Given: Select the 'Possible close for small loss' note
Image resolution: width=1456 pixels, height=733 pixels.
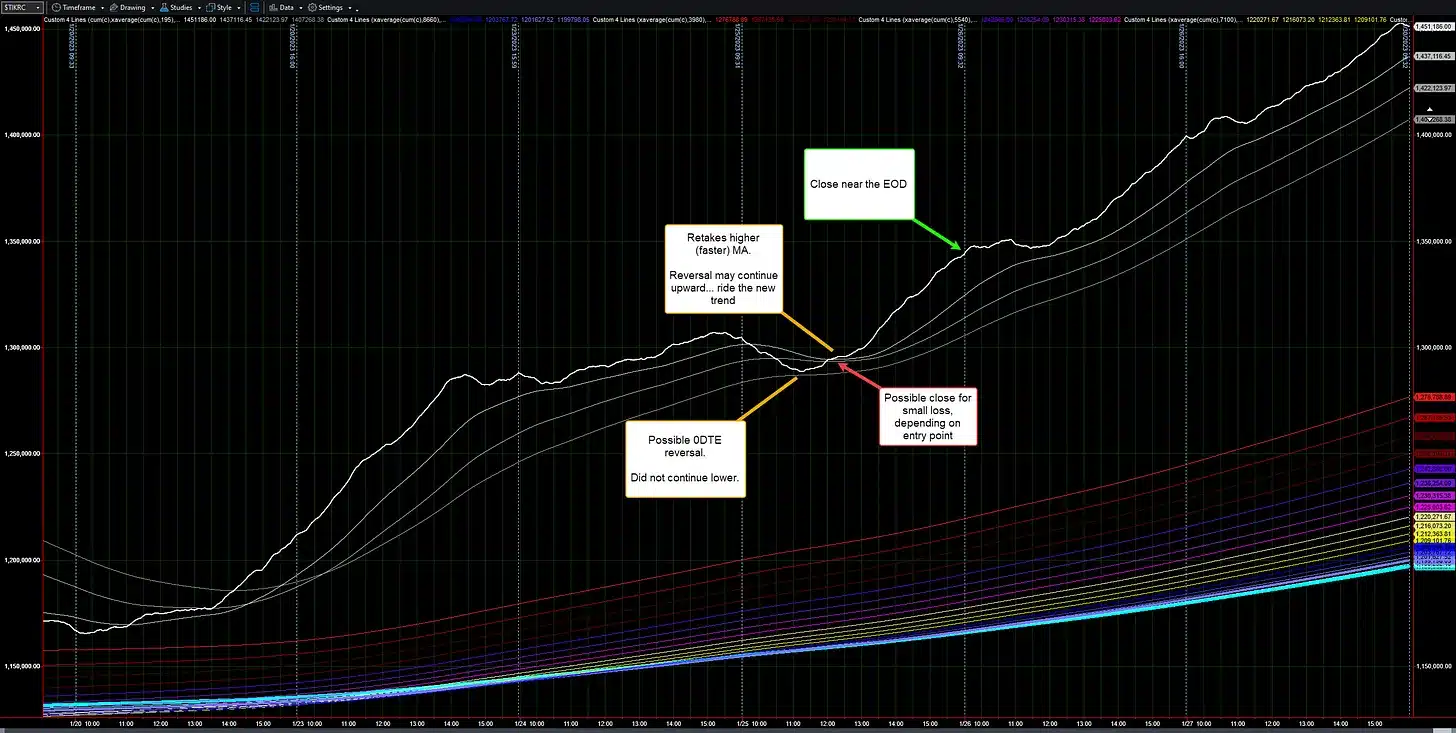Looking at the screenshot, I should coord(927,417).
